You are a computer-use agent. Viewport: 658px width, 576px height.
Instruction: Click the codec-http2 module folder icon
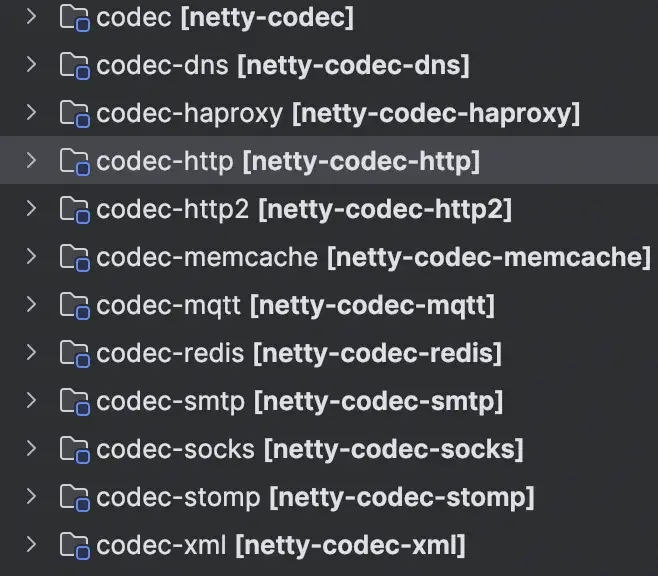tap(75, 209)
